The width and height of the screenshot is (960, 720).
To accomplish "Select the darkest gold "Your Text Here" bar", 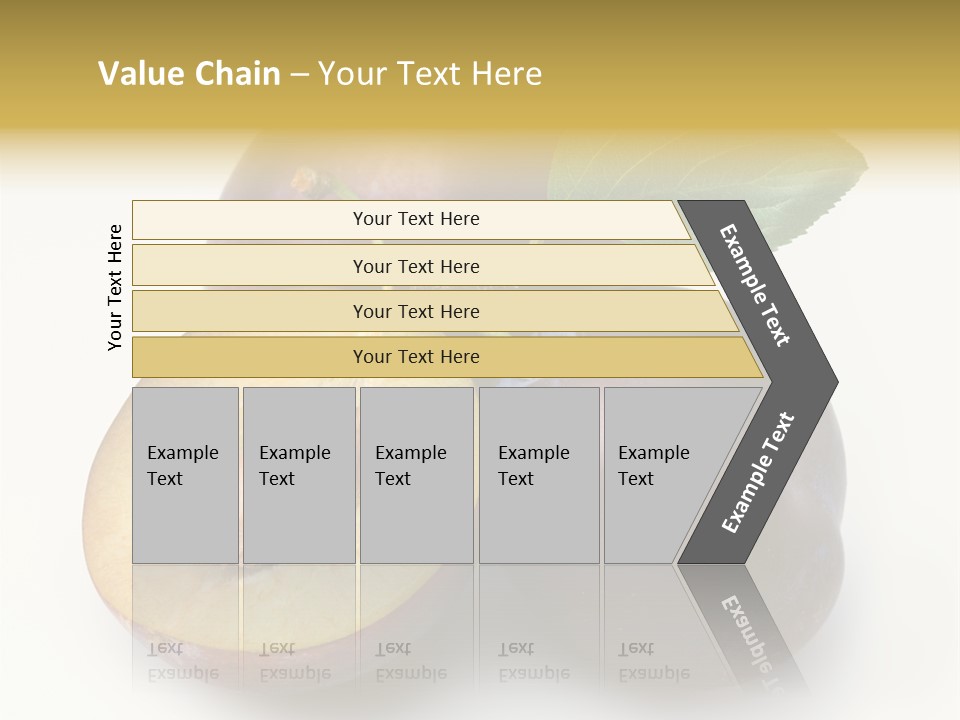I will (x=415, y=357).
